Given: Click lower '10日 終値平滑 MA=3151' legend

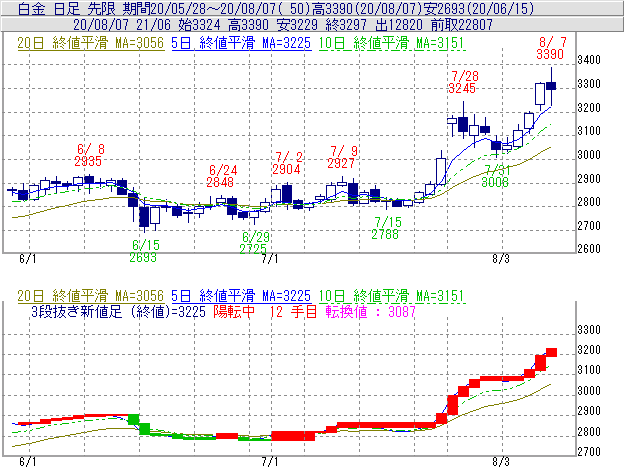Looking at the screenshot, I should pyautogui.click(x=392, y=296).
